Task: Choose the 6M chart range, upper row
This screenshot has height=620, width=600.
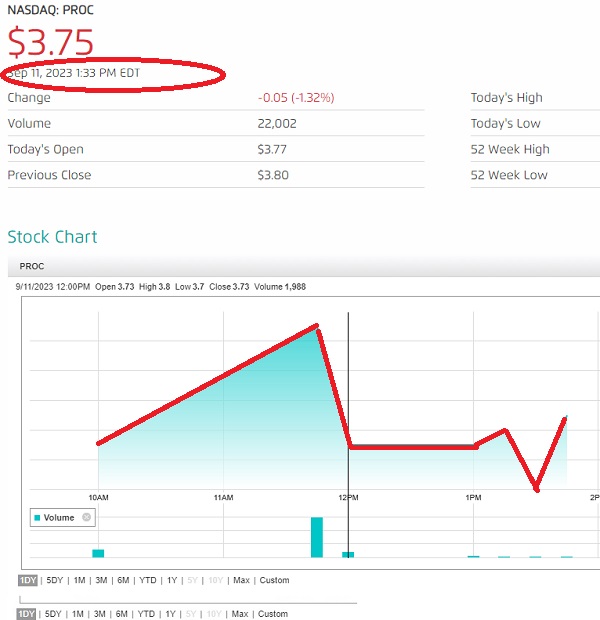Action: [123, 580]
